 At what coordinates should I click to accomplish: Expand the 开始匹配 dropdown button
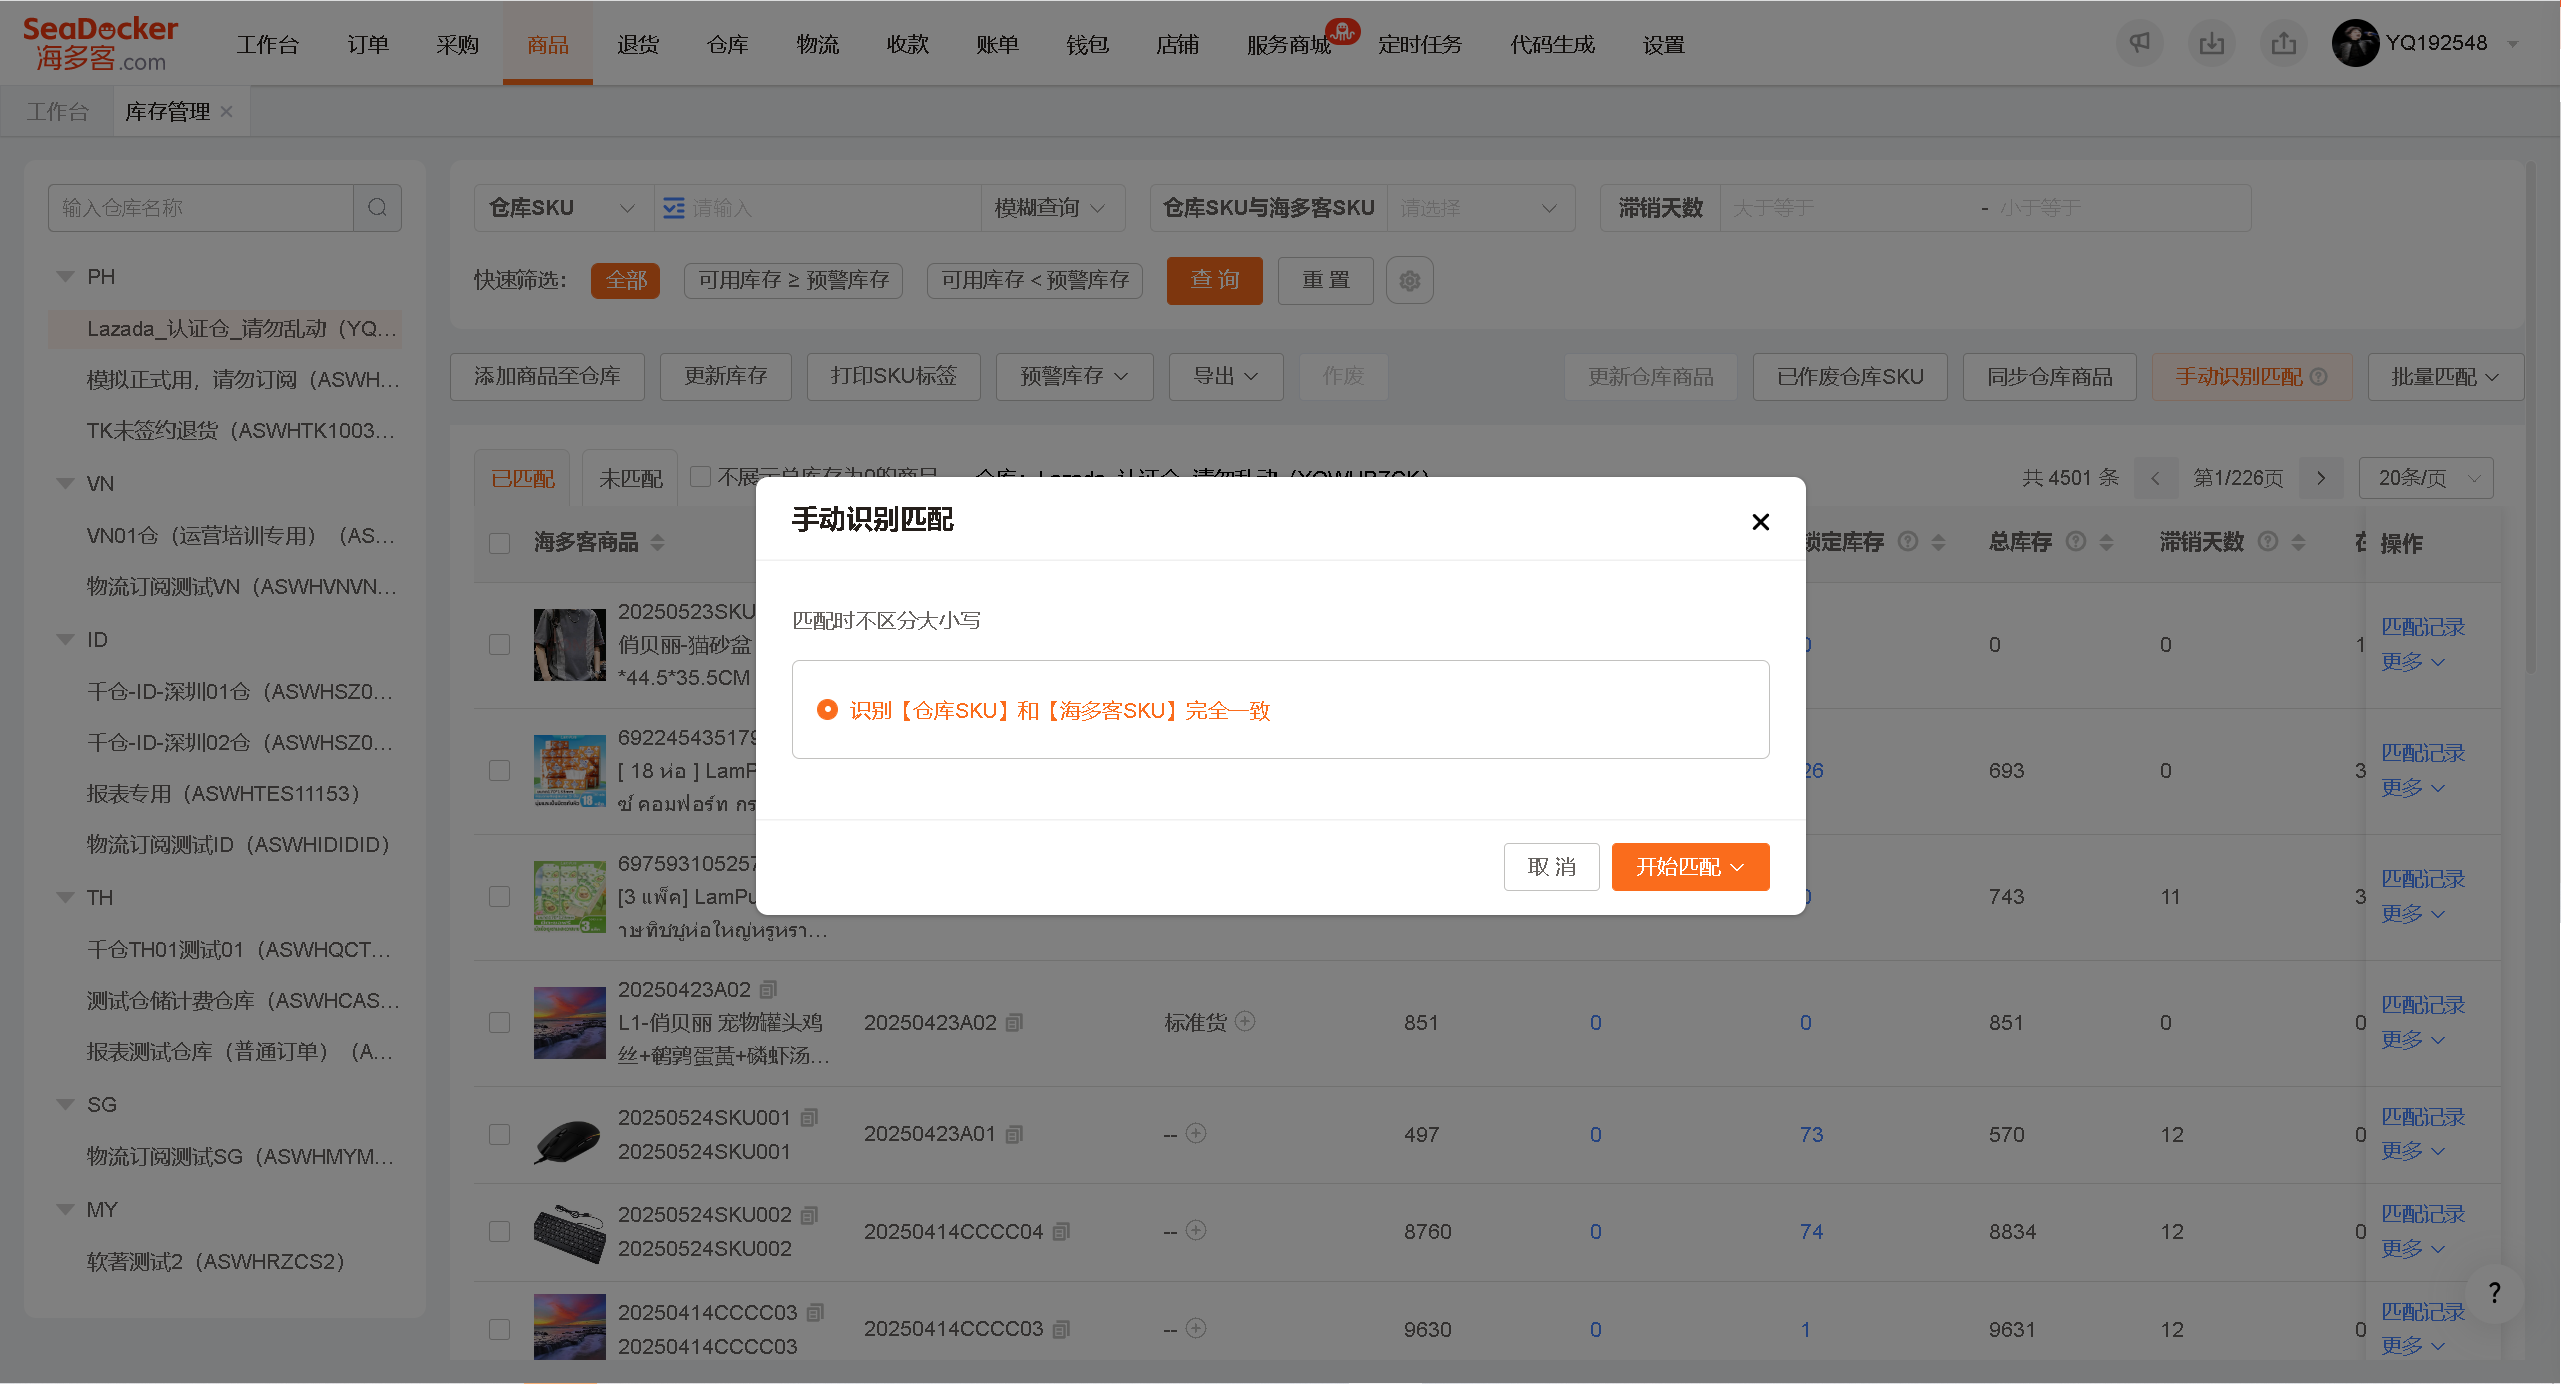[x=1690, y=867]
